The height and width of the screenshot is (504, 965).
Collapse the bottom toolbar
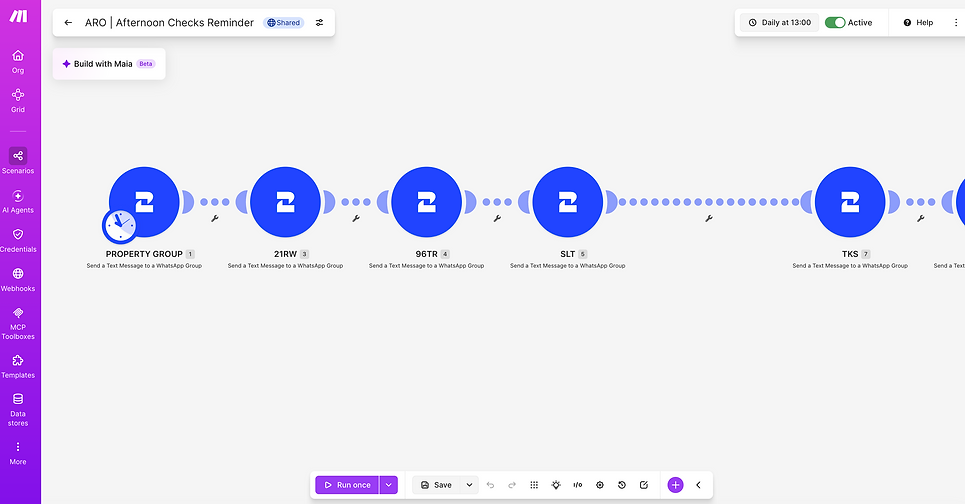pyautogui.click(x=699, y=485)
